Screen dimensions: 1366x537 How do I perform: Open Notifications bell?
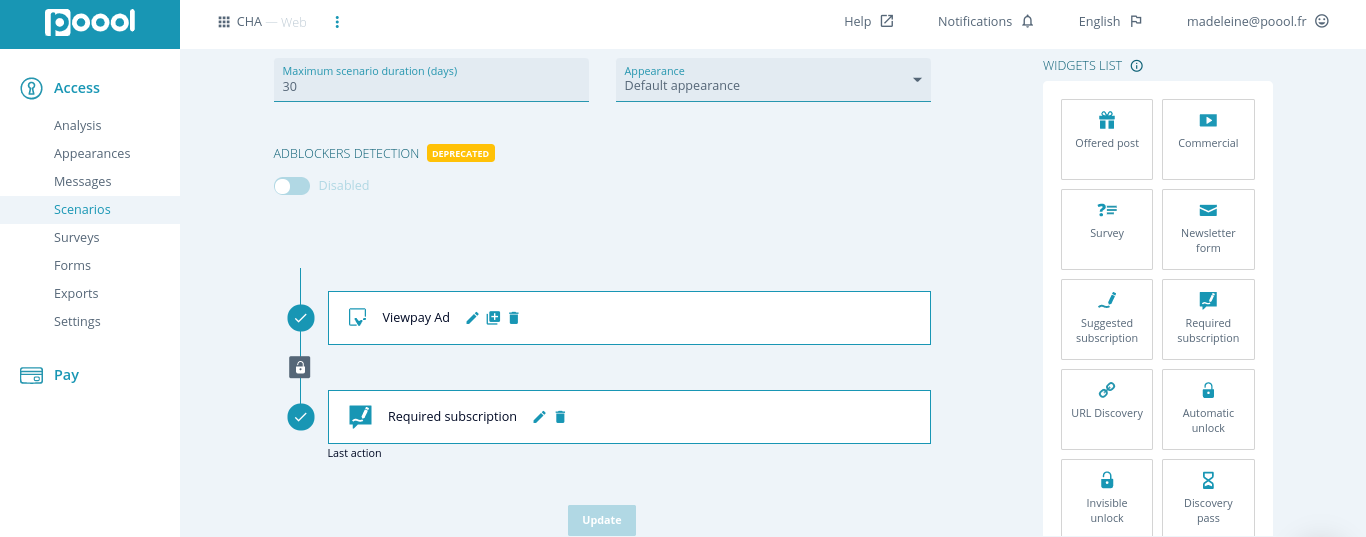(1027, 21)
